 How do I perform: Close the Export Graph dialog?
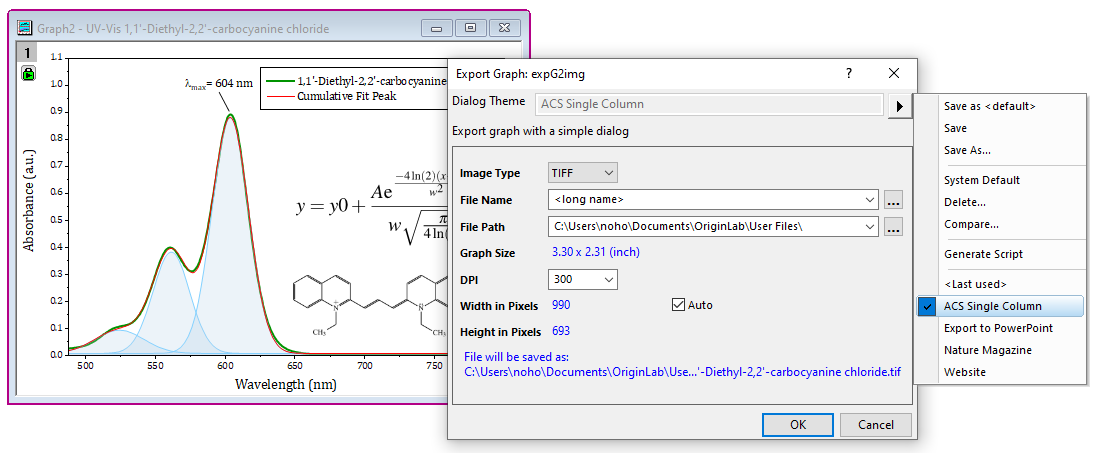click(893, 74)
